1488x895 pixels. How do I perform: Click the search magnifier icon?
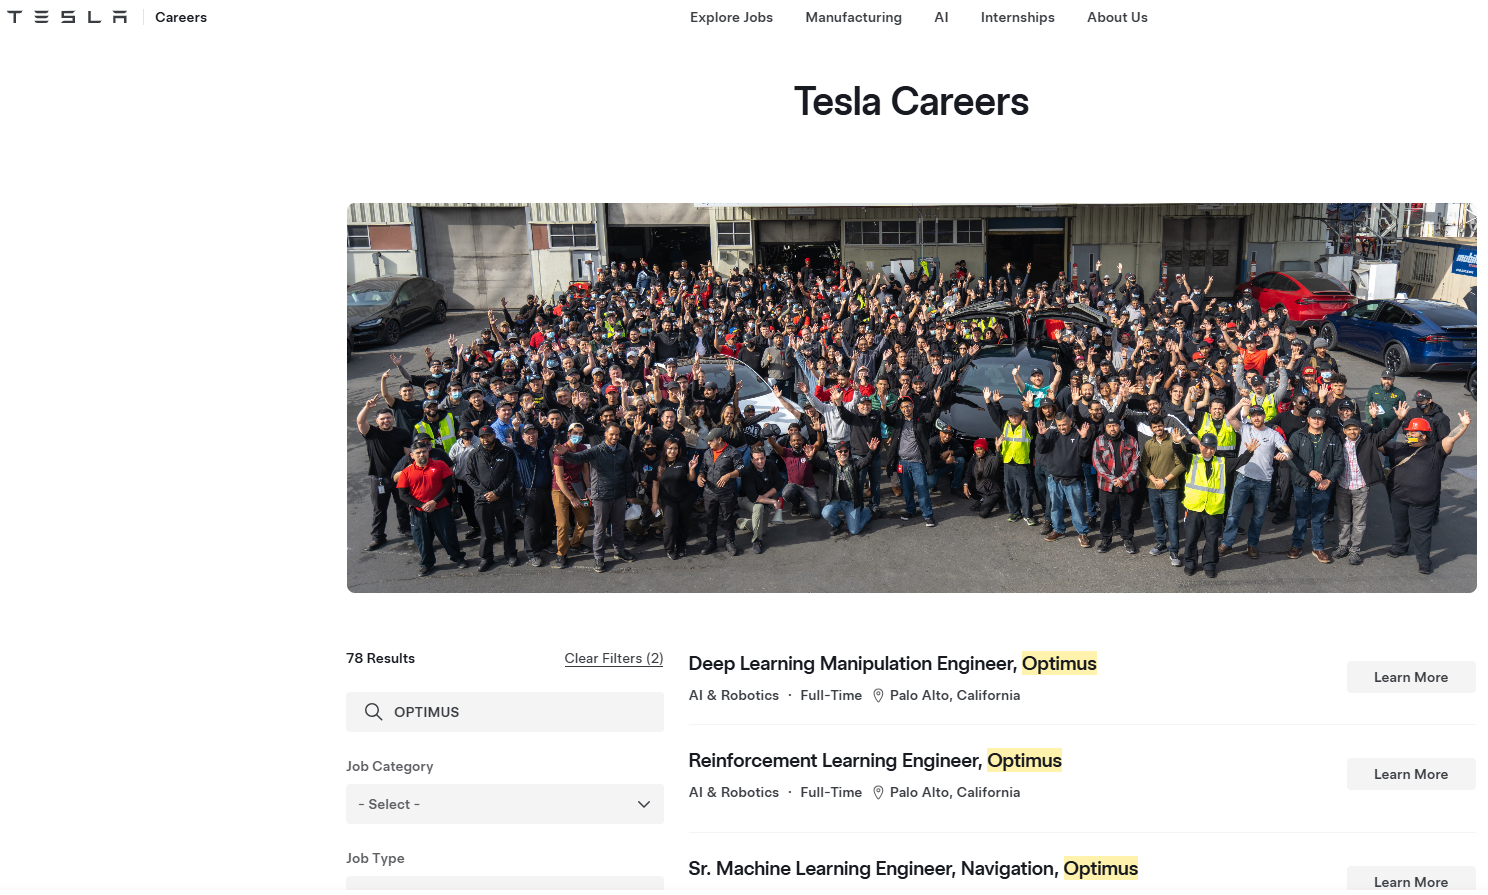[373, 712]
